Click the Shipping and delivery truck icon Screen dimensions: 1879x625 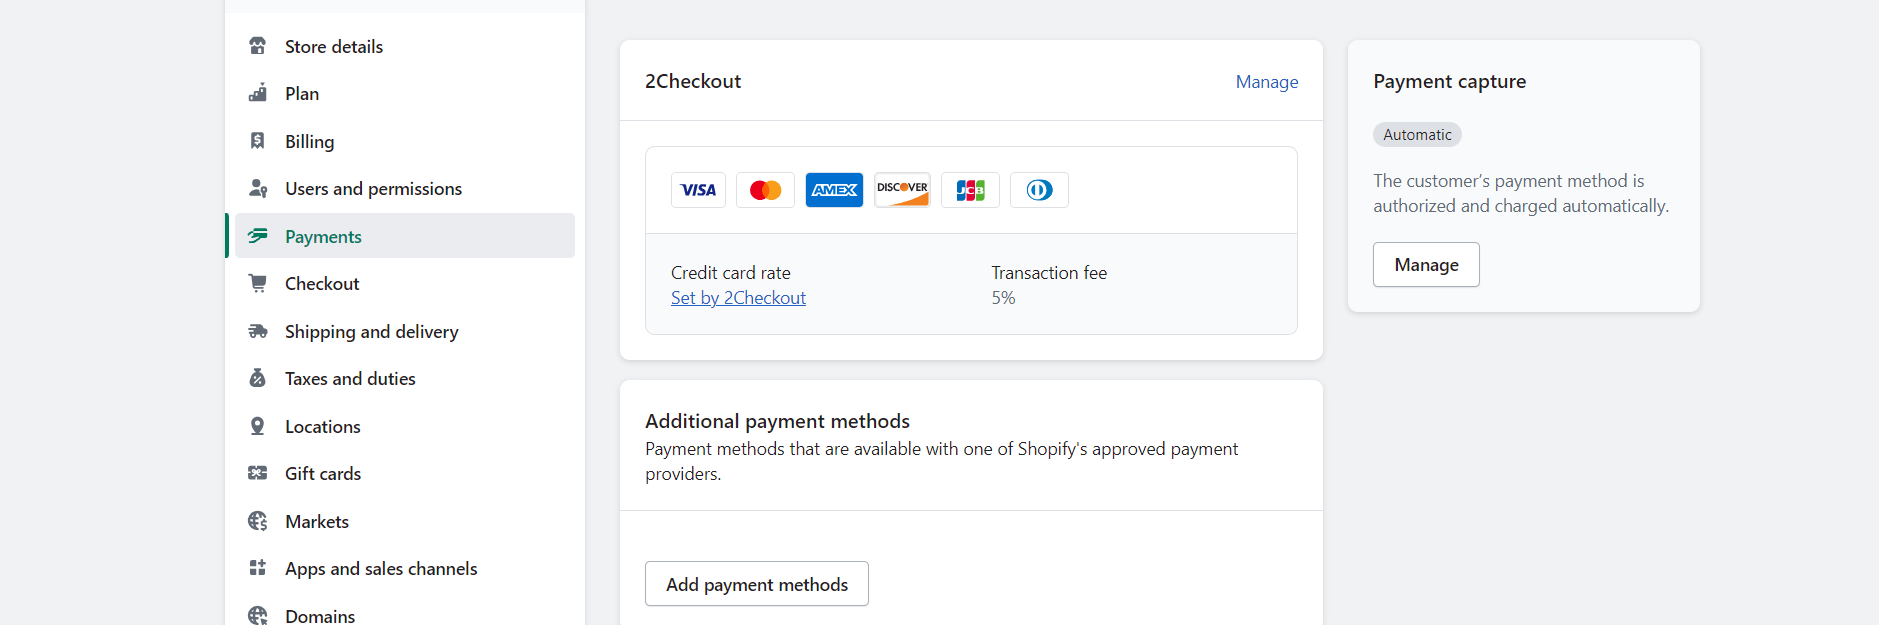coord(258,331)
